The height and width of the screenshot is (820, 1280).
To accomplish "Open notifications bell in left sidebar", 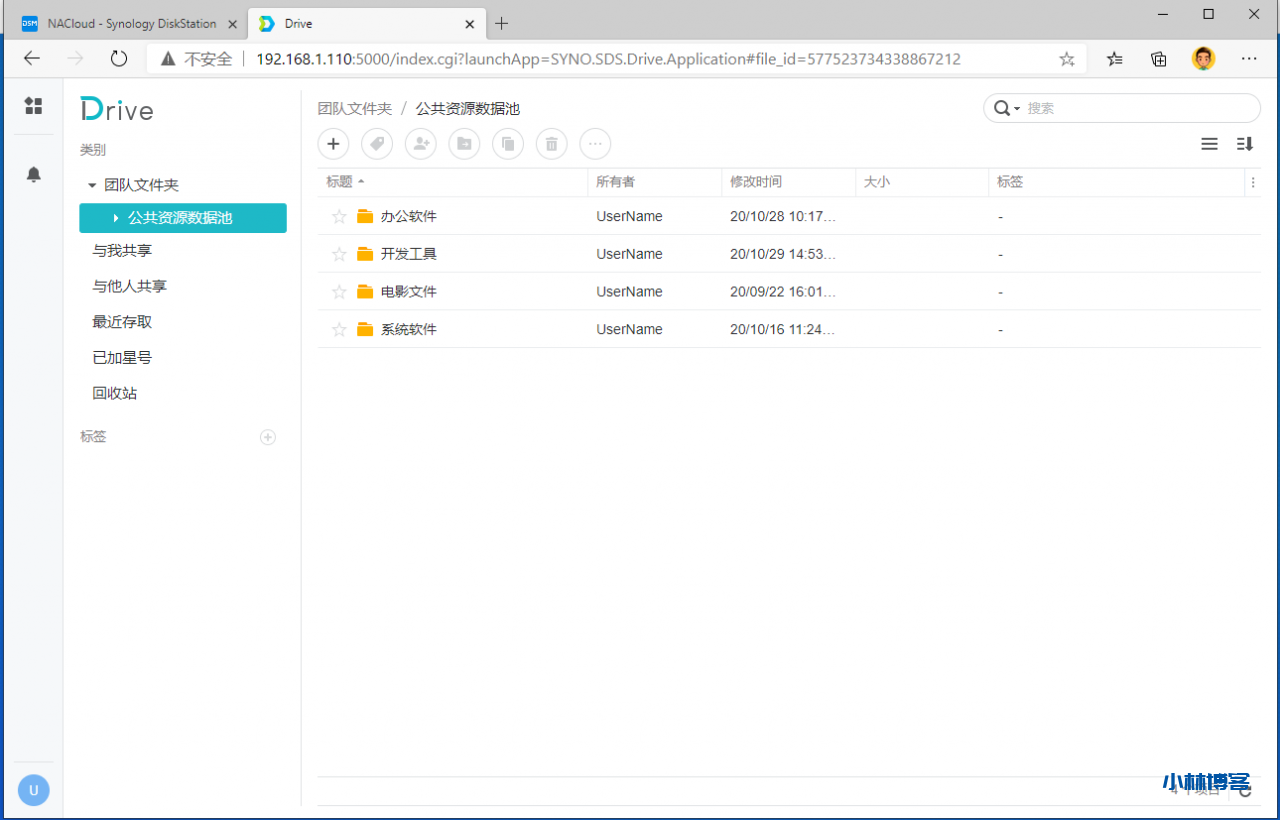I will tap(34, 175).
